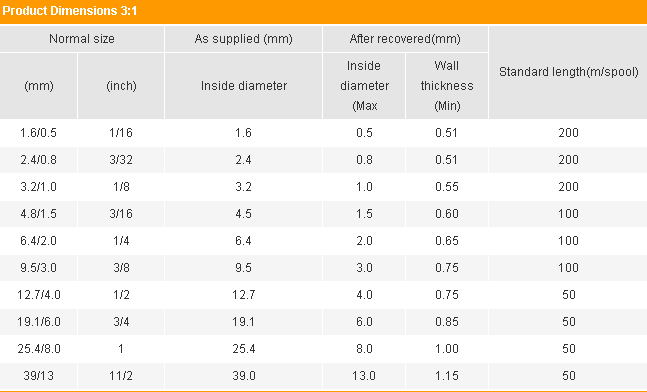Click the 25.4/8.0 size cell
The height and width of the screenshot is (392, 647).
[38, 349]
